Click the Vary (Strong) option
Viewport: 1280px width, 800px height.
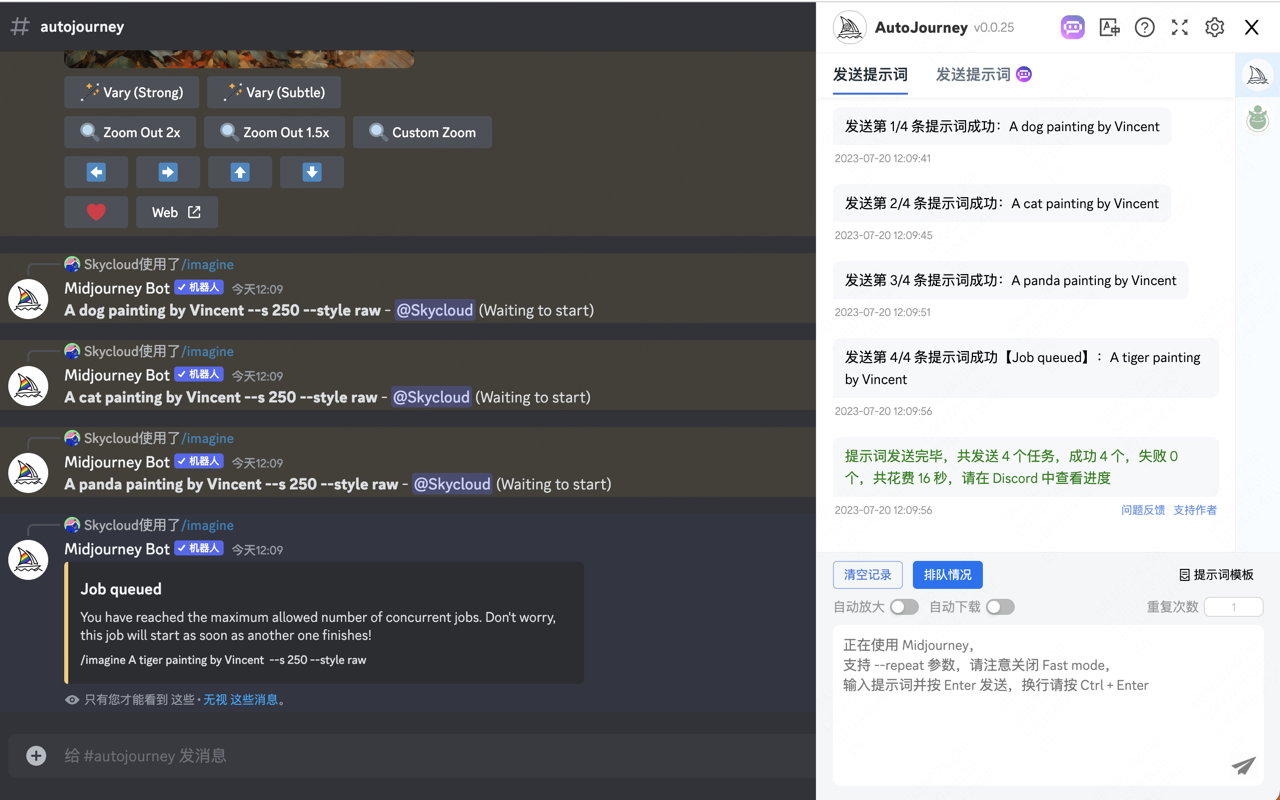tap(131, 92)
